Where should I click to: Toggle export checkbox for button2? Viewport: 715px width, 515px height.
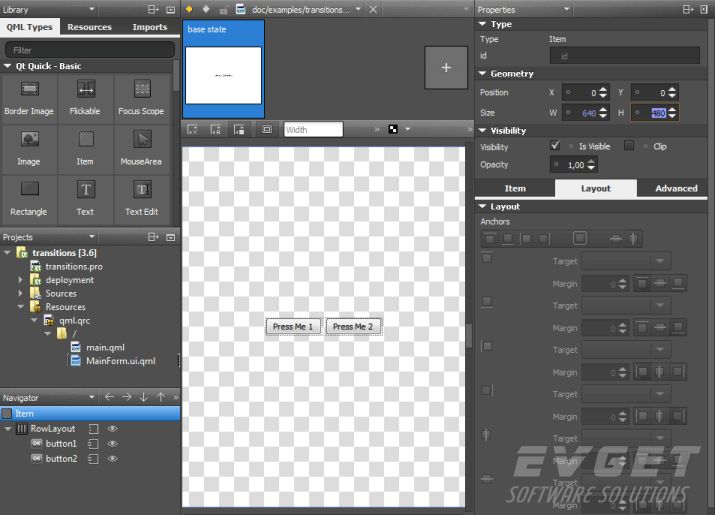[x=93, y=458]
